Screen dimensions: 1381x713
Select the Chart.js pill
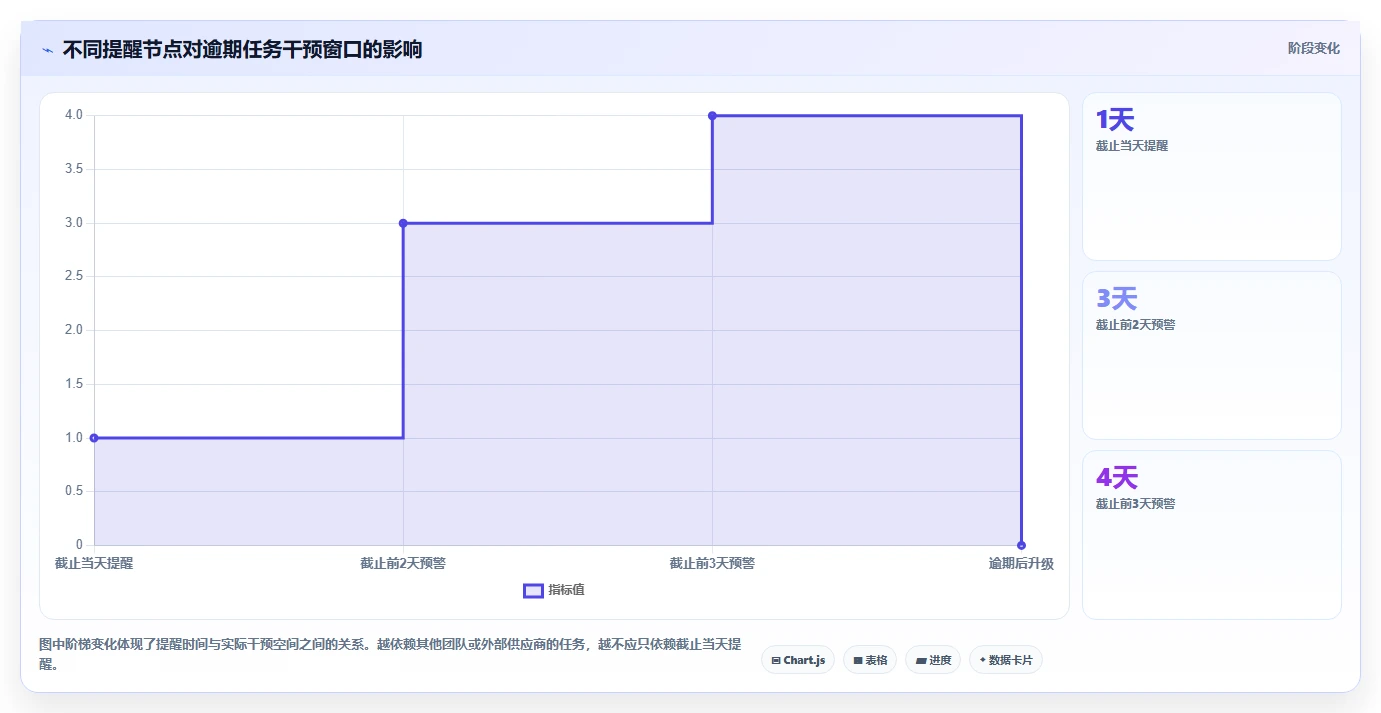798,660
